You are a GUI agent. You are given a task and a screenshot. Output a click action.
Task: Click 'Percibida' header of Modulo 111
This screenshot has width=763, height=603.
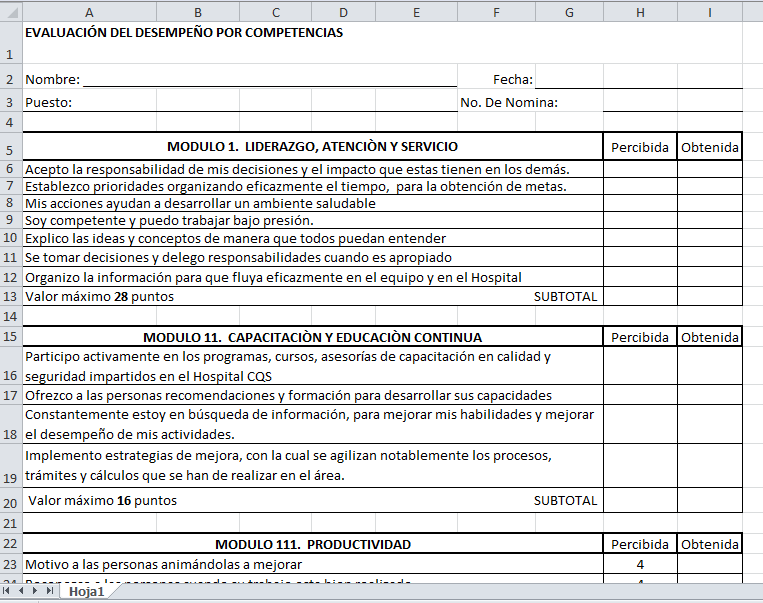point(640,544)
